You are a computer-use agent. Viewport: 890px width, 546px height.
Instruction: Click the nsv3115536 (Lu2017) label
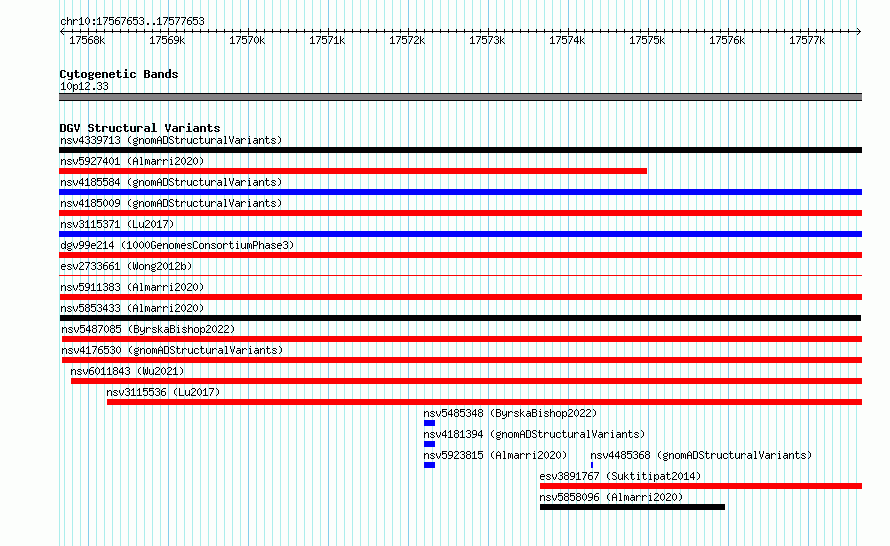pyautogui.click(x=163, y=392)
